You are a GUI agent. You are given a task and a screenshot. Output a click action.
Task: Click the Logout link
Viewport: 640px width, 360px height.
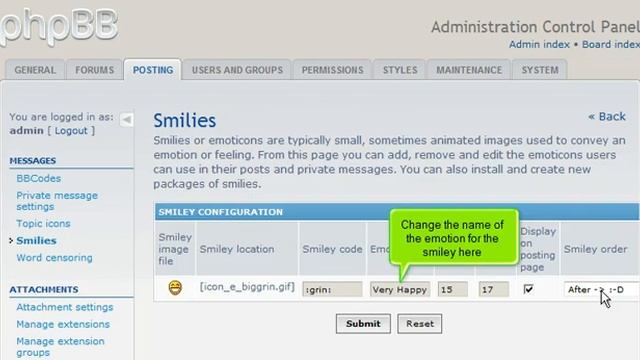pos(71,131)
